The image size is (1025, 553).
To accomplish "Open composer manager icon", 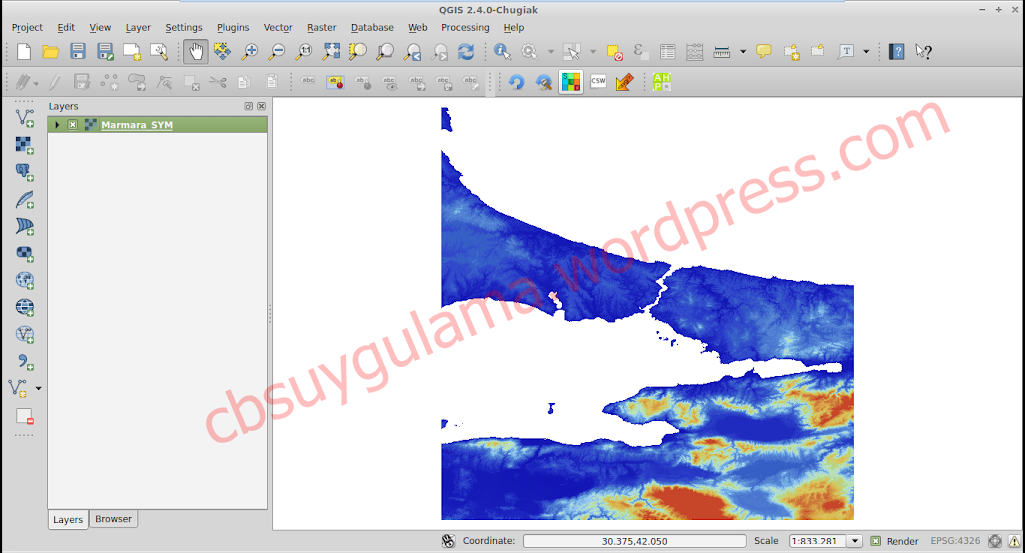I will click(159, 52).
